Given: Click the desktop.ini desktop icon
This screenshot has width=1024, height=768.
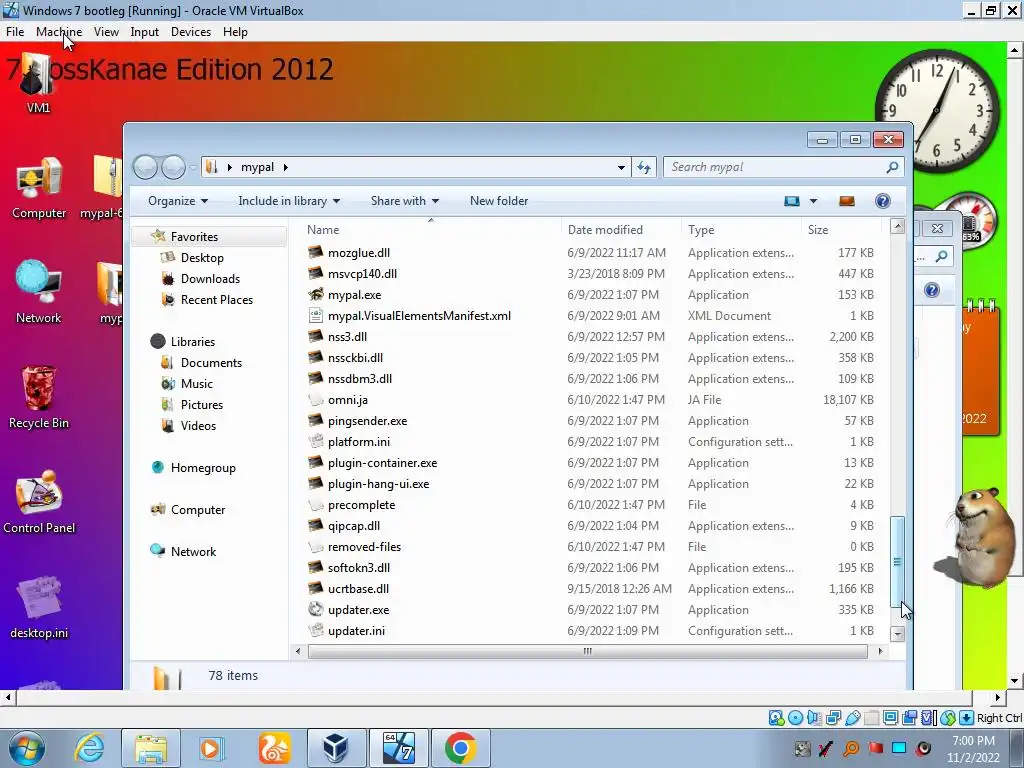Looking at the screenshot, I should click(x=39, y=607).
